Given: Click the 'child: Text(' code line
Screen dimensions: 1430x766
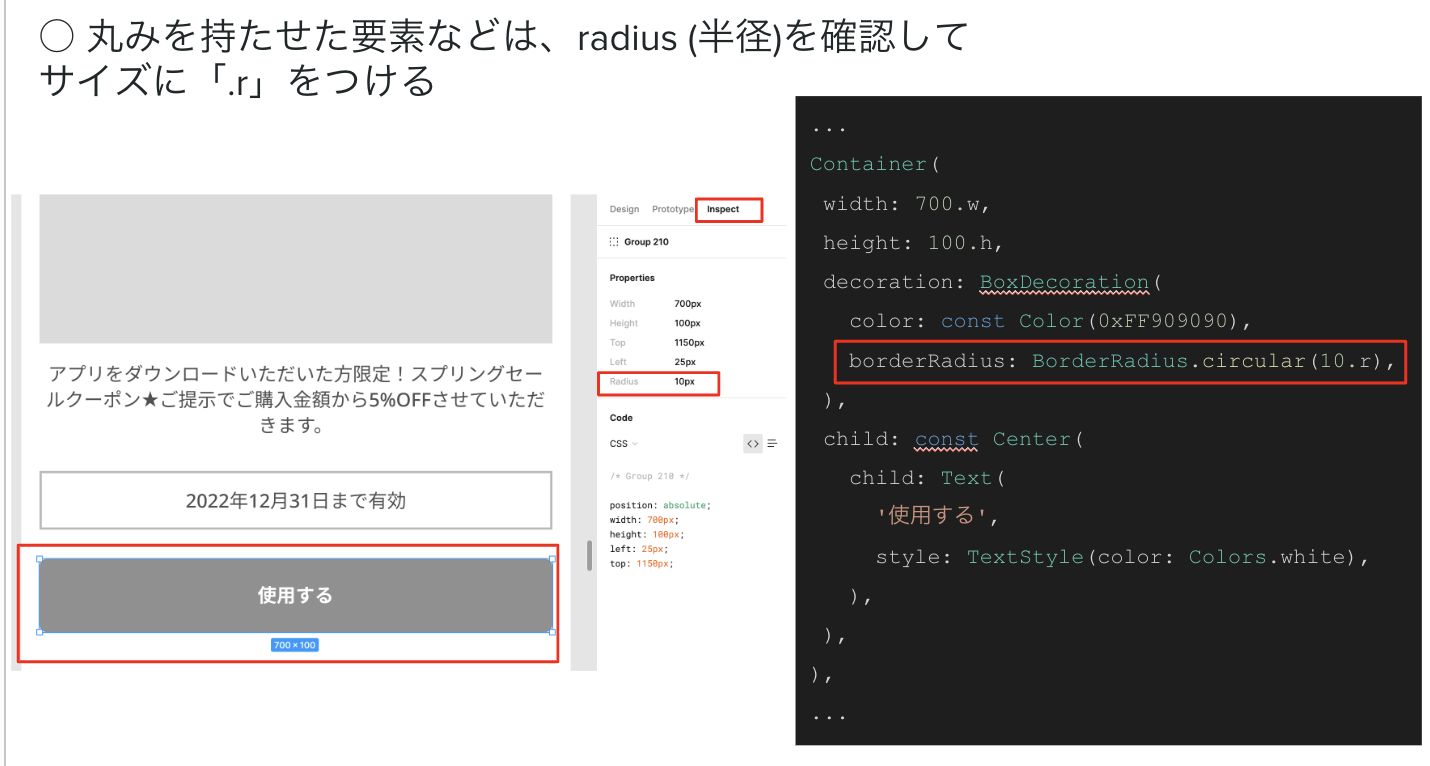Looking at the screenshot, I should [927, 478].
